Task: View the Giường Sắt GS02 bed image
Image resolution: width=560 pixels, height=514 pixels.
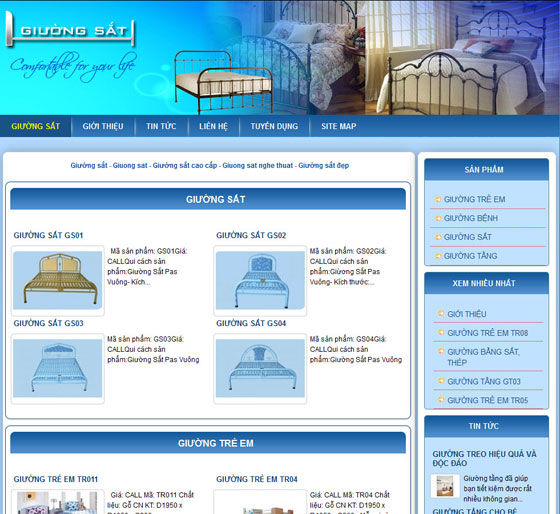Action: [260, 280]
